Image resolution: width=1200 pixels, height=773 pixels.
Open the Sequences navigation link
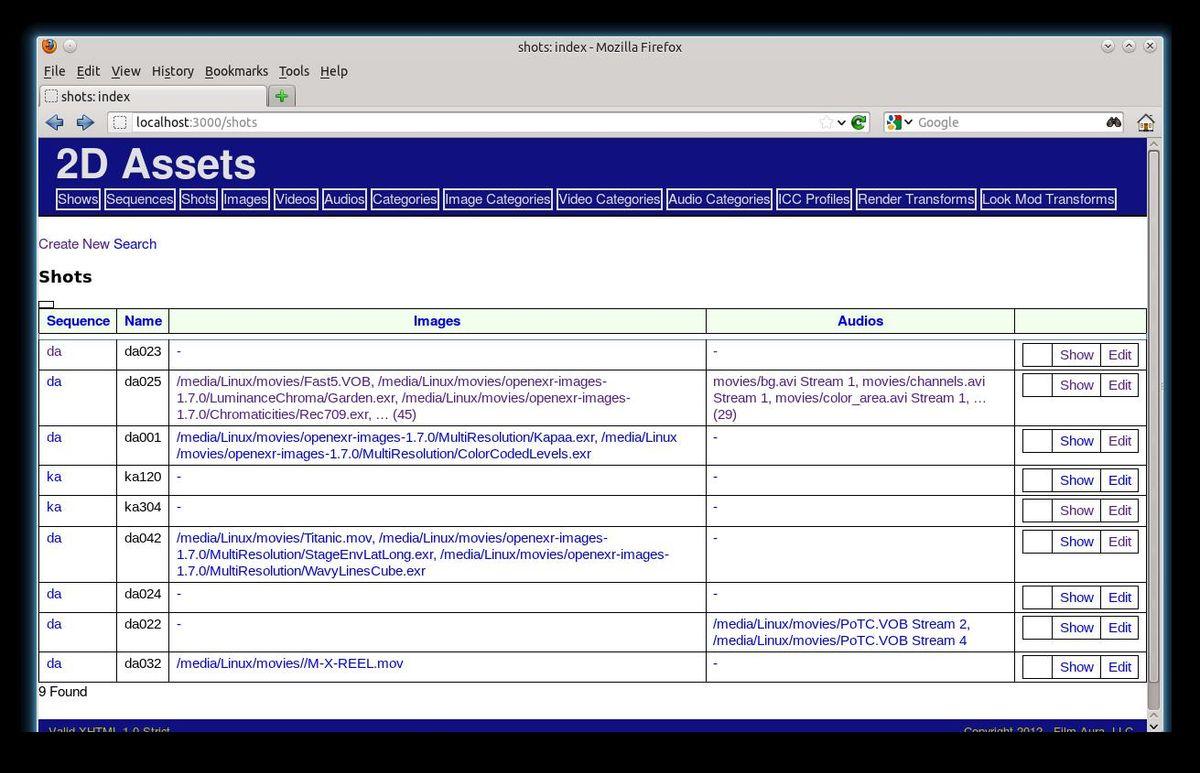tap(140, 199)
